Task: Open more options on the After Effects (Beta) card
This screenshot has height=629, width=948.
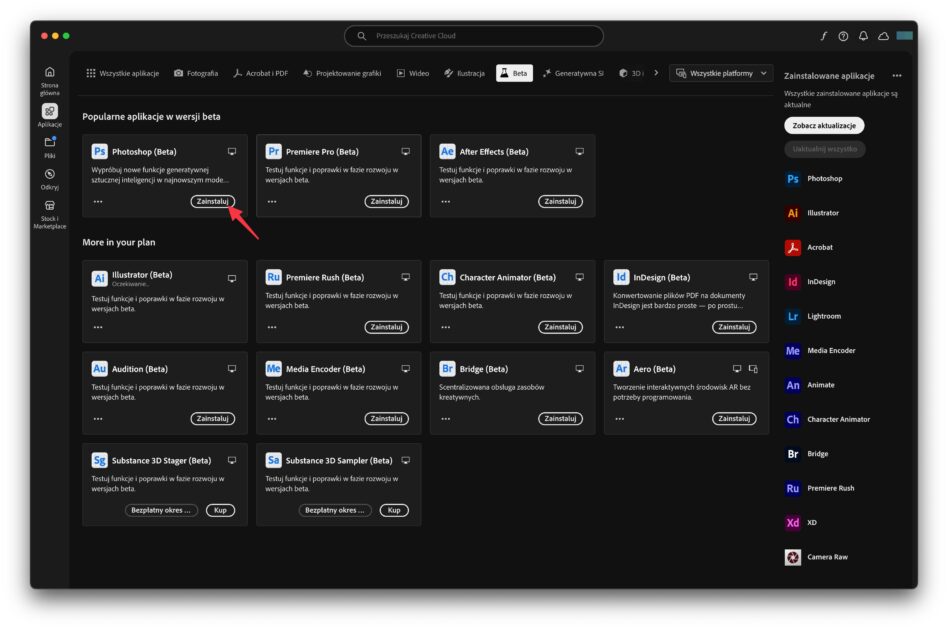Action: [446, 201]
